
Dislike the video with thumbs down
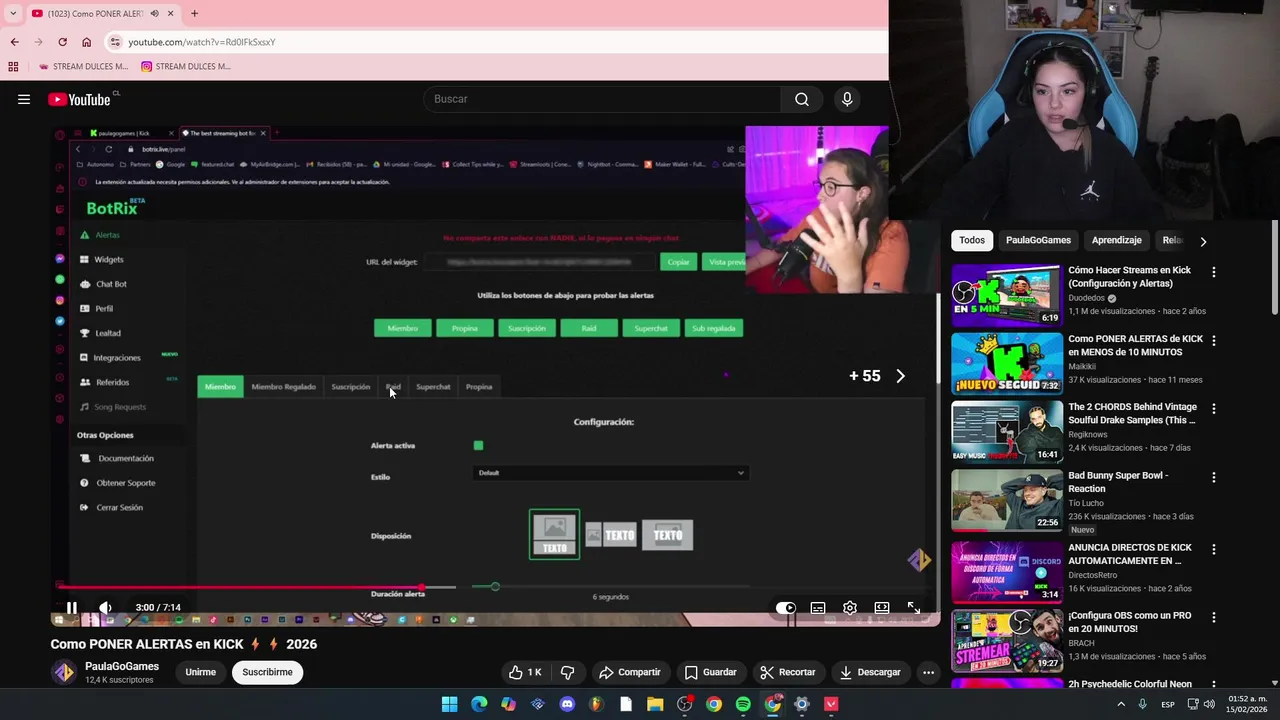pos(567,672)
